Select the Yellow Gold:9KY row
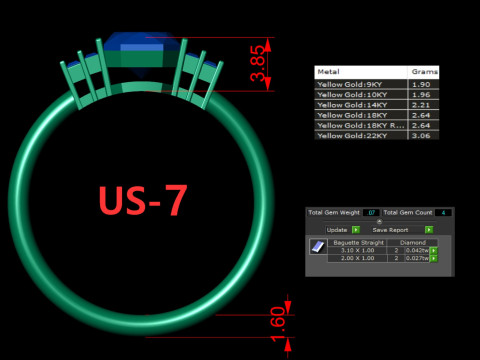The image size is (480, 360). pos(377,84)
